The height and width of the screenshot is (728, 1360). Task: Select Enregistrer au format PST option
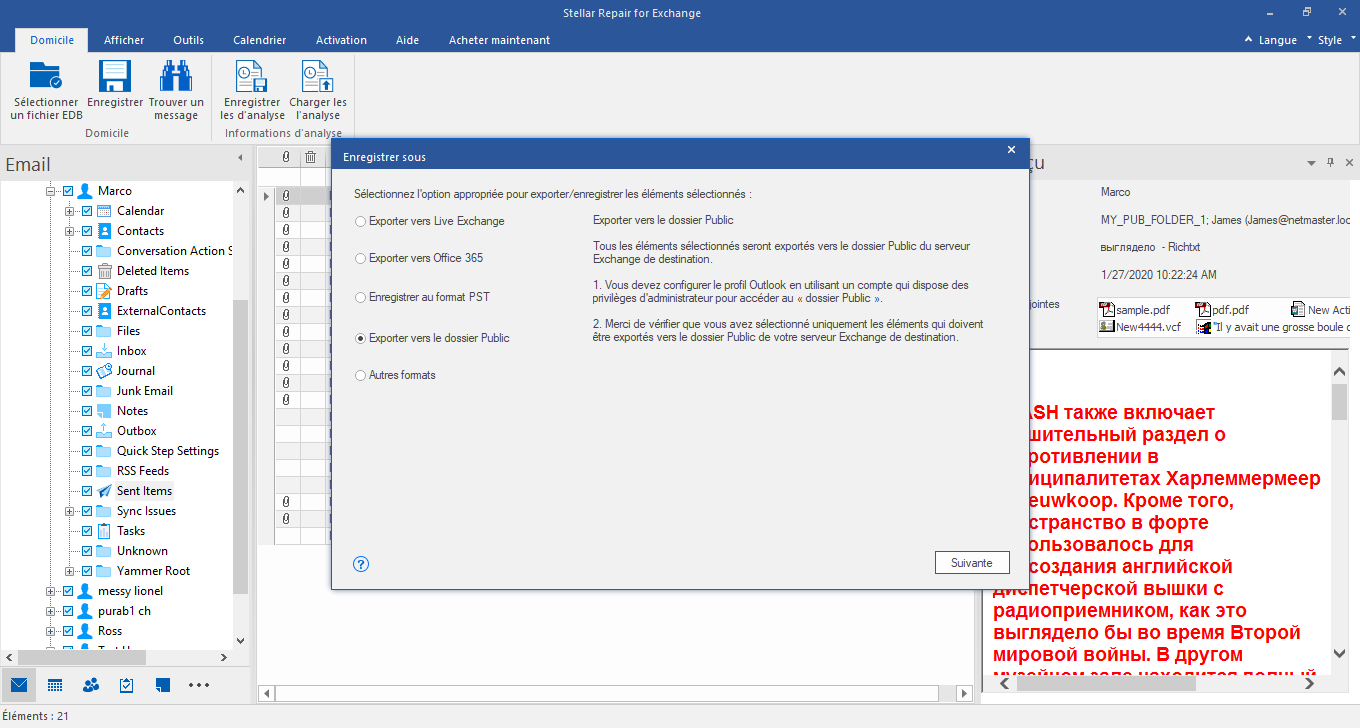(423, 297)
